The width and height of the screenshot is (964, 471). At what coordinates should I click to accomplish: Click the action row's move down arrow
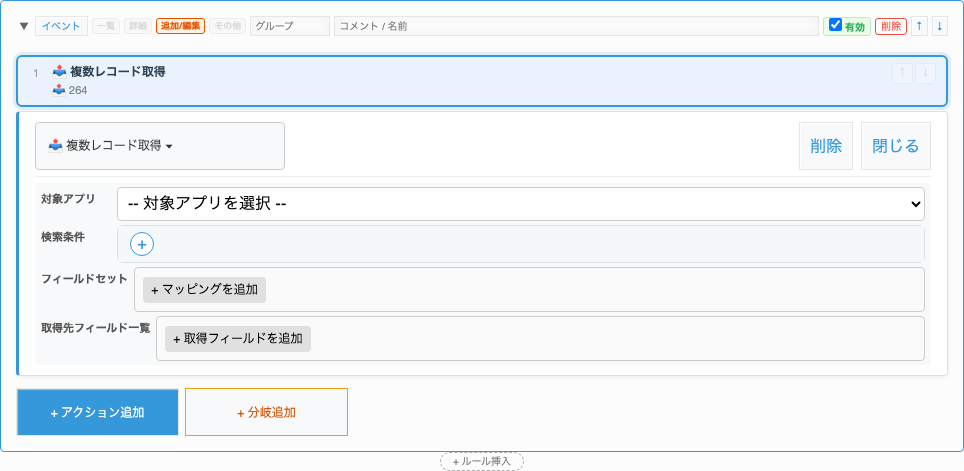point(925,74)
